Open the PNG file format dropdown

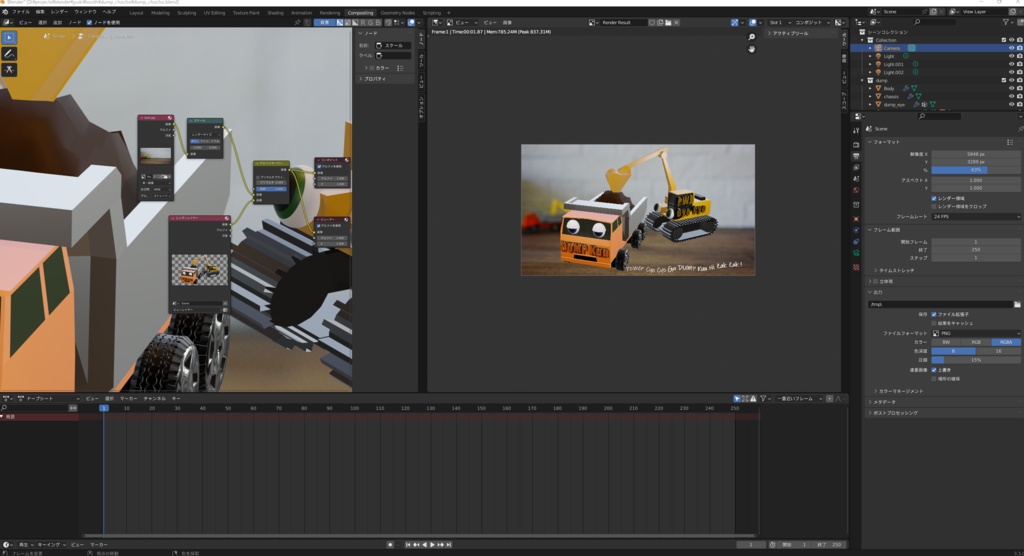(976, 333)
